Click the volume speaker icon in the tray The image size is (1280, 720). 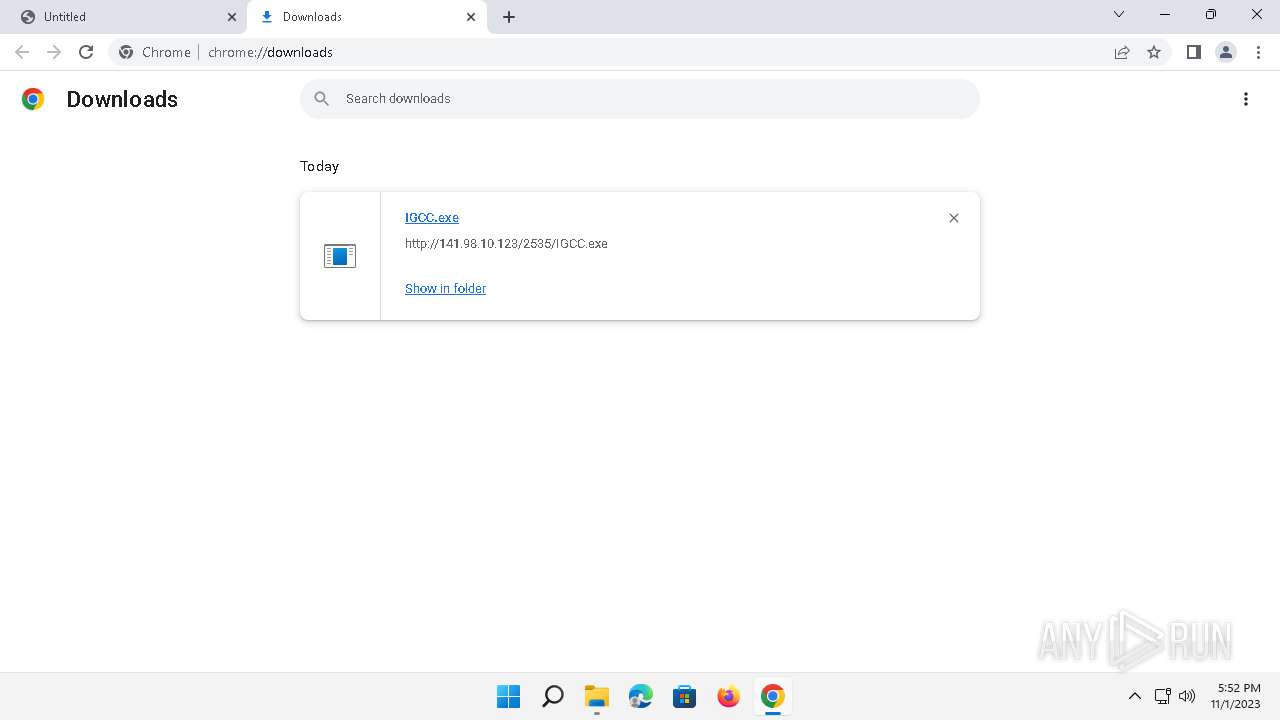tap(1187, 696)
